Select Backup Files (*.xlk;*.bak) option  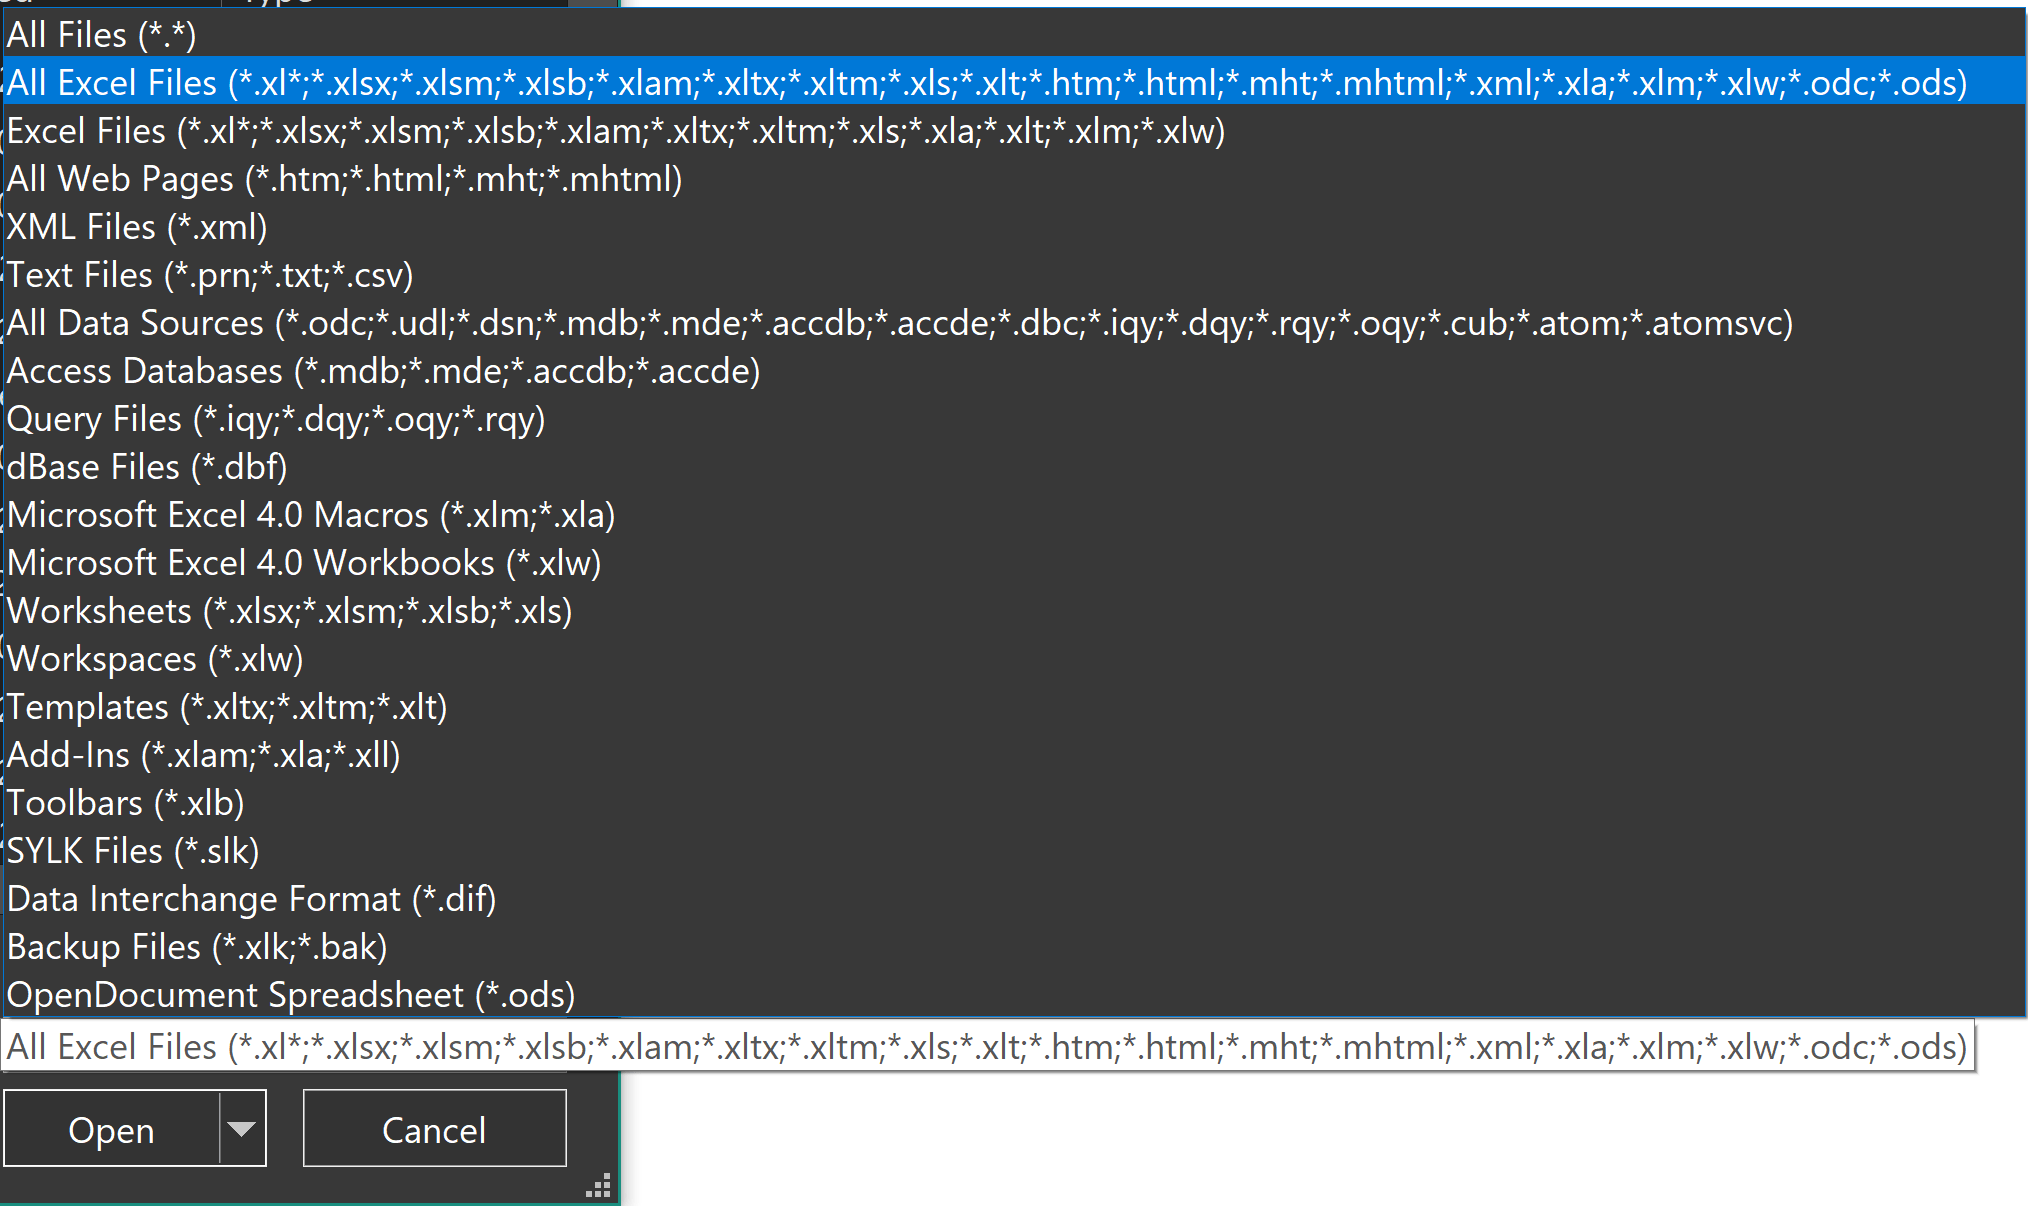197,947
